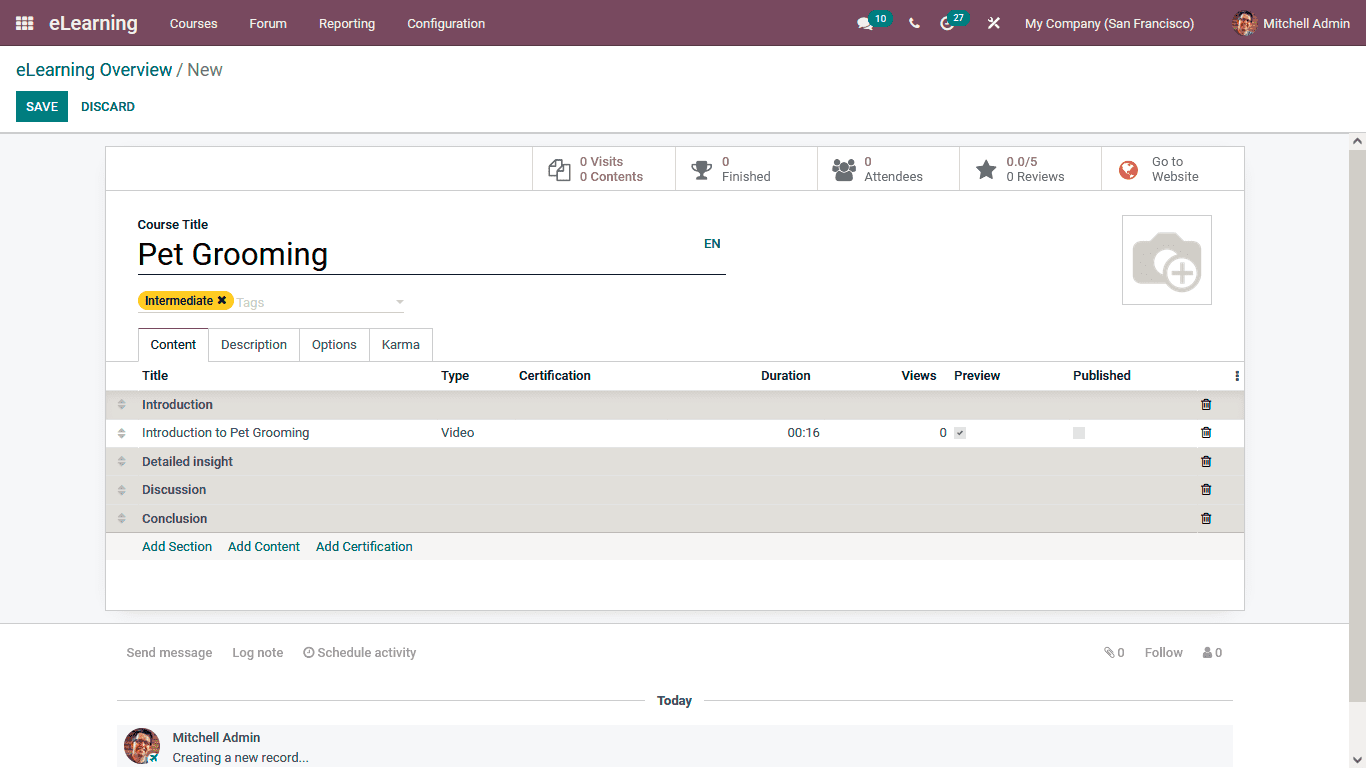Image resolution: width=1366 pixels, height=768 pixels.
Task: Remove the Intermediate tag
Action: point(221,300)
